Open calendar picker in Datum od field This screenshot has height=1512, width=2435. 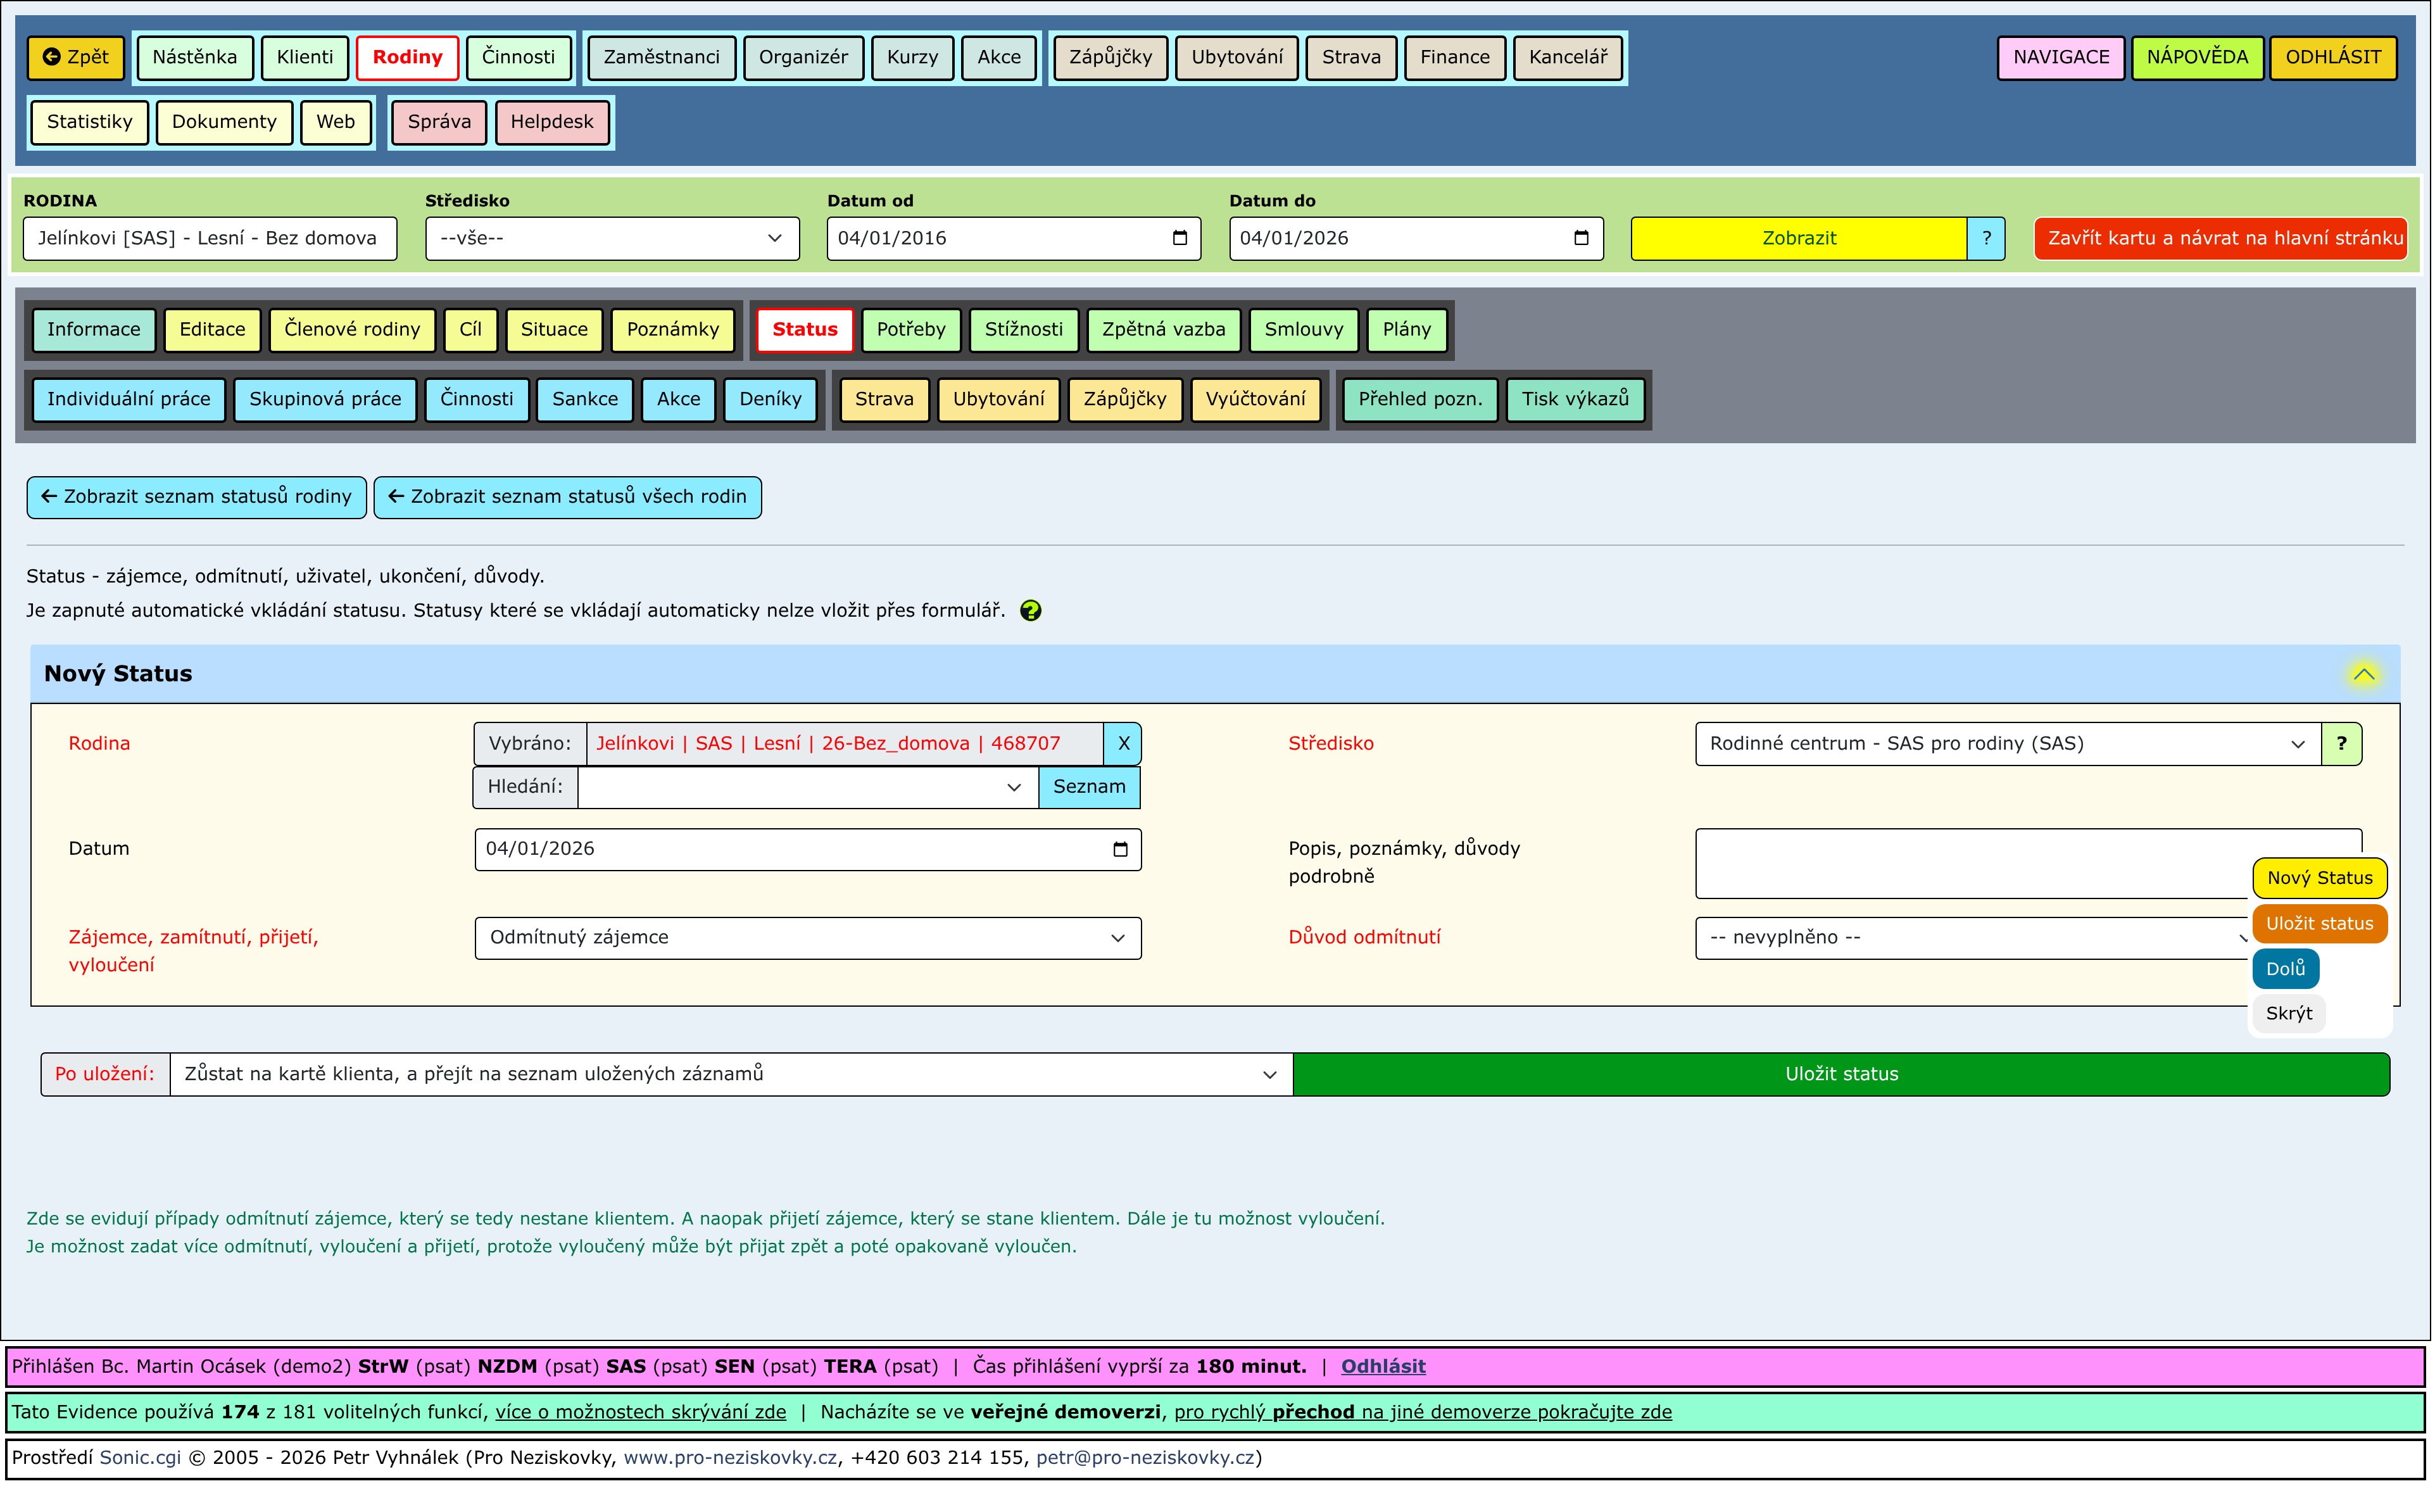click(x=1180, y=238)
